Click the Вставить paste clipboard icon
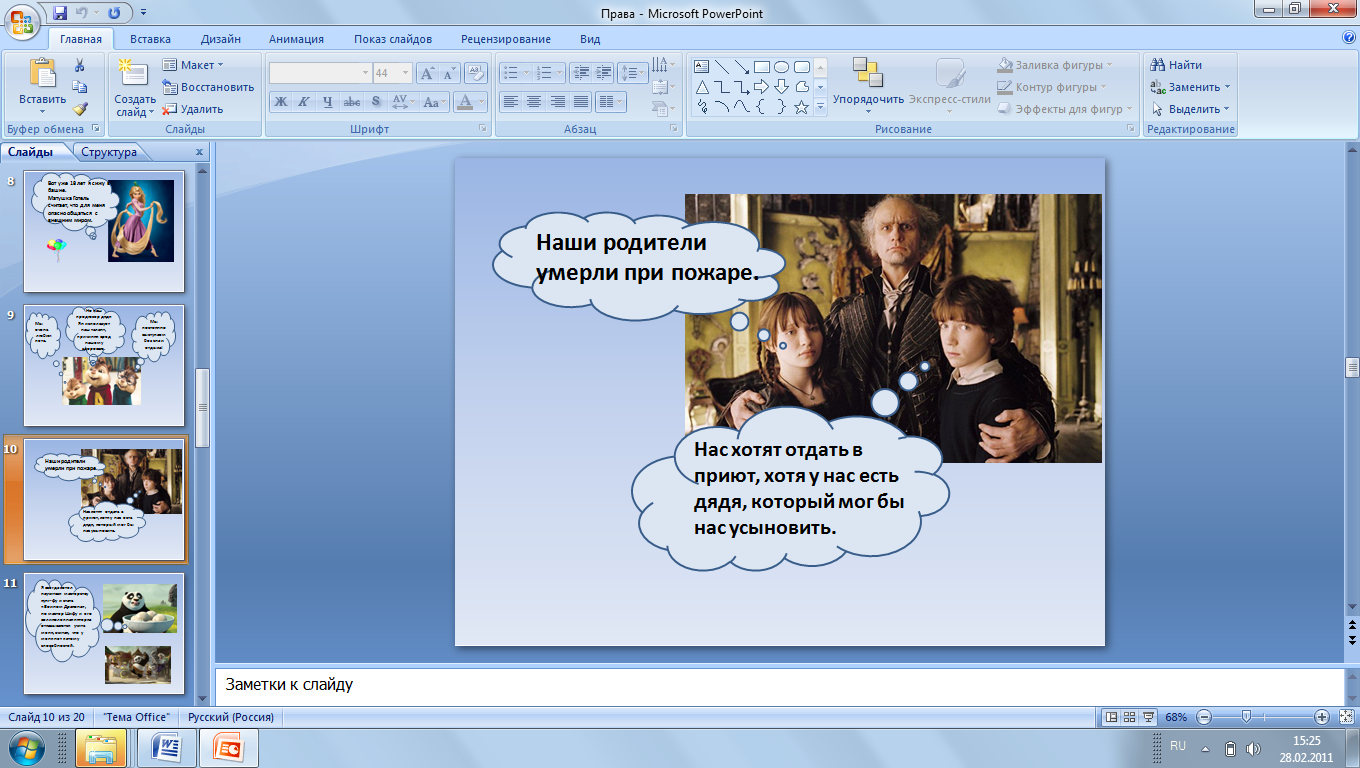This screenshot has height=768, width=1360. click(x=42, y=73)
